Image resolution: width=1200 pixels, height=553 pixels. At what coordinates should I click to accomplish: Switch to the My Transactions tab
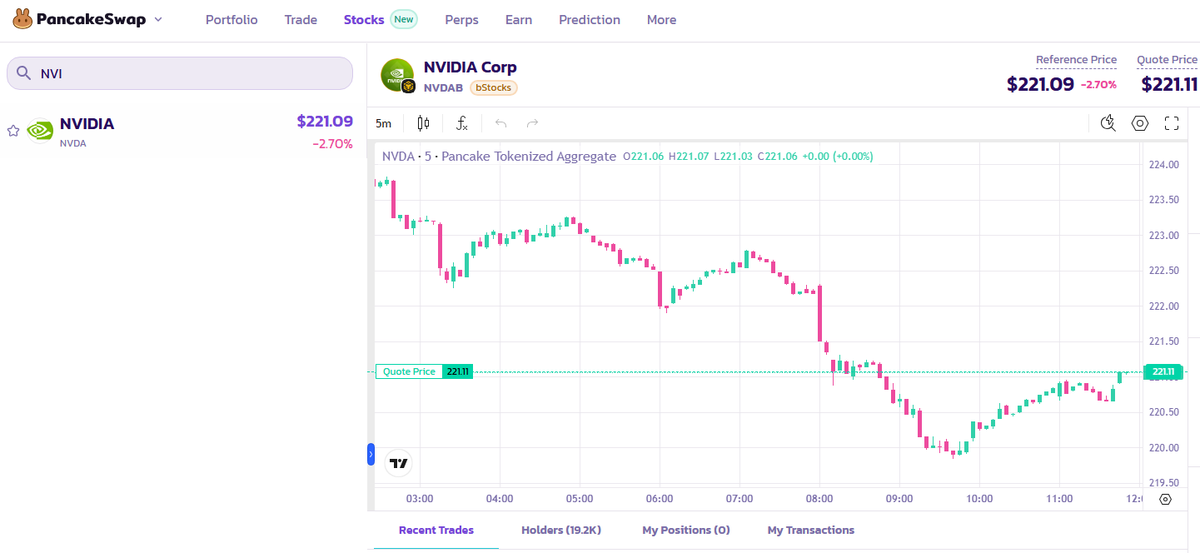pos(811,530)
